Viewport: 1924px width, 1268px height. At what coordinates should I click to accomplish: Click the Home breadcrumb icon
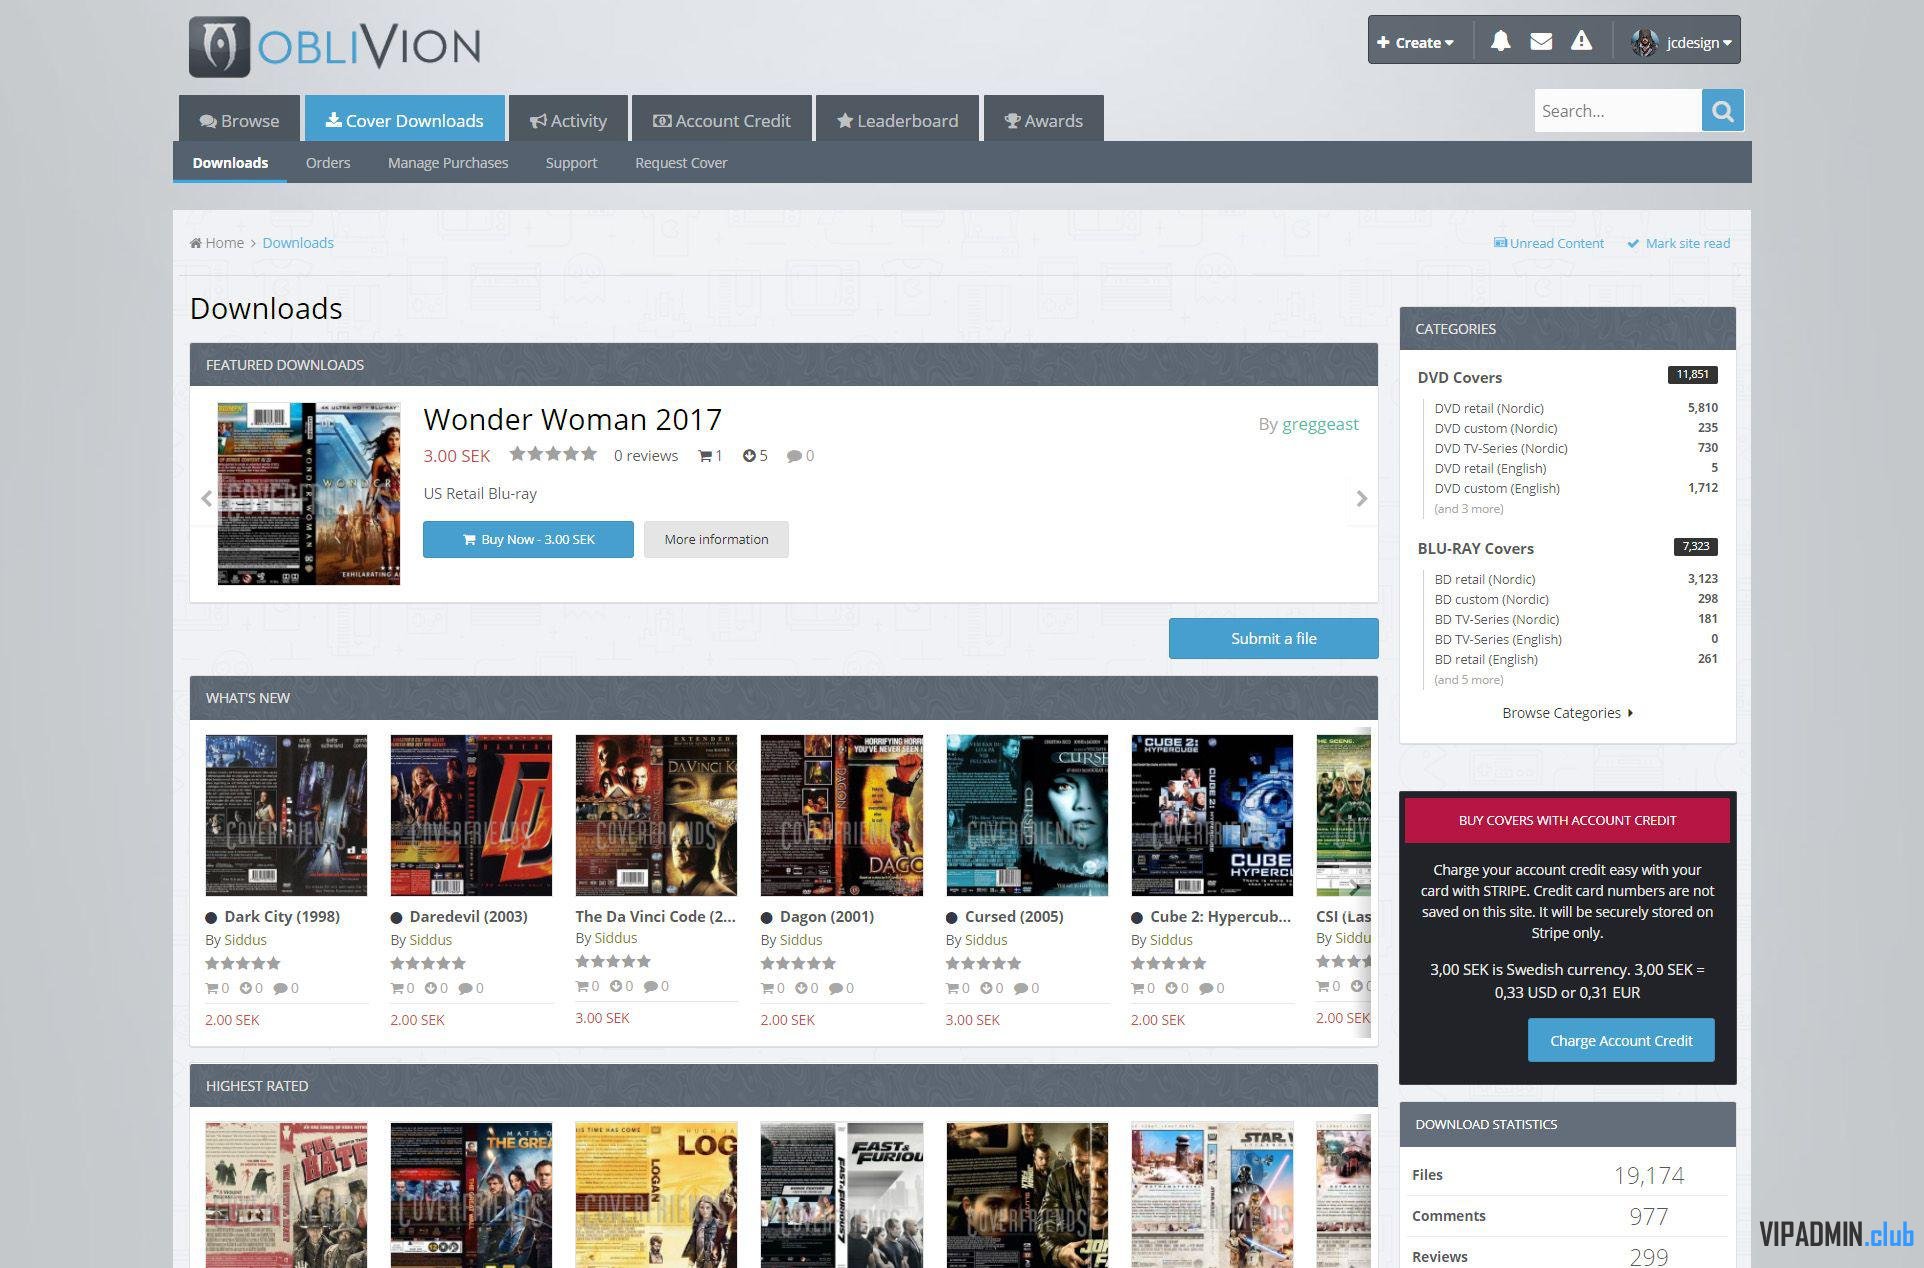196,243
